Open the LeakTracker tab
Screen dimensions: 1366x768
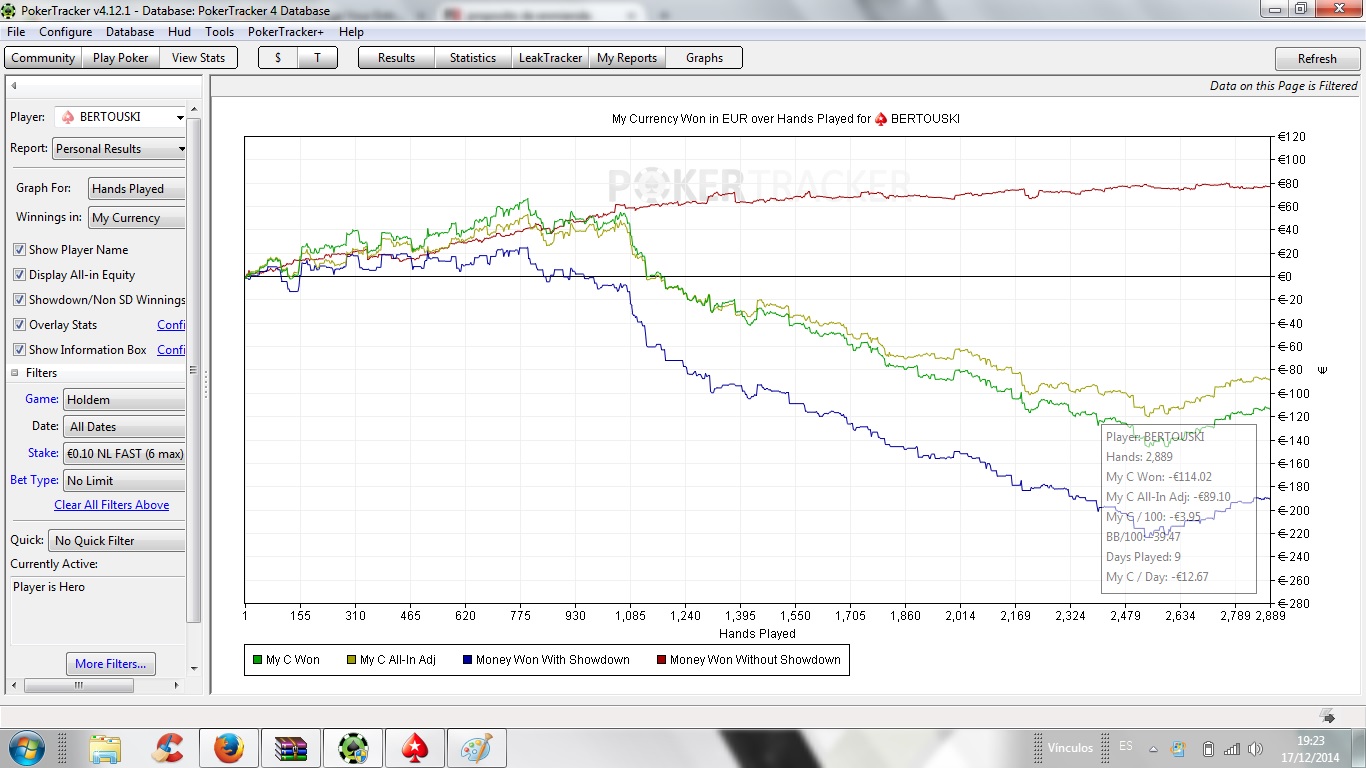[x=550, y=58]
